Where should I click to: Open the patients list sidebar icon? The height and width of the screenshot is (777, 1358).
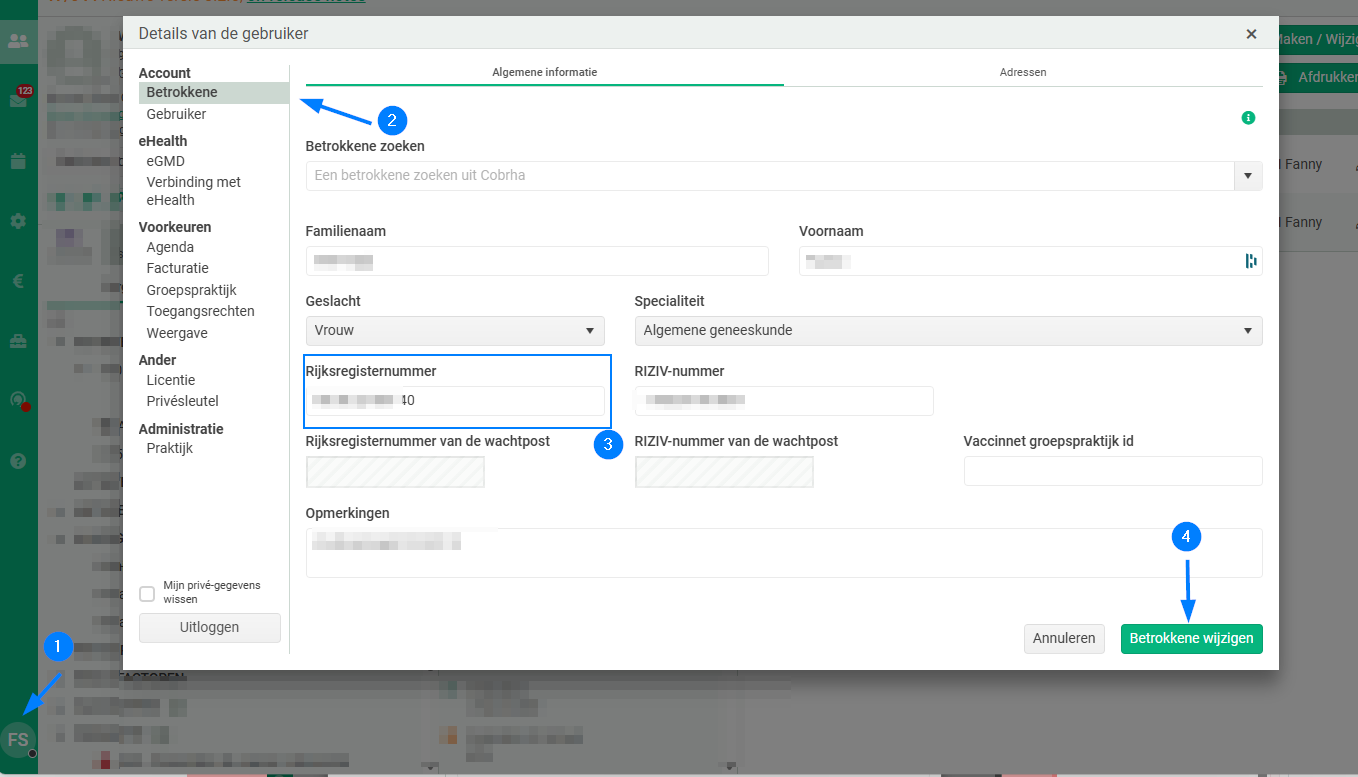pyautogui.click(x=18, y=42)
